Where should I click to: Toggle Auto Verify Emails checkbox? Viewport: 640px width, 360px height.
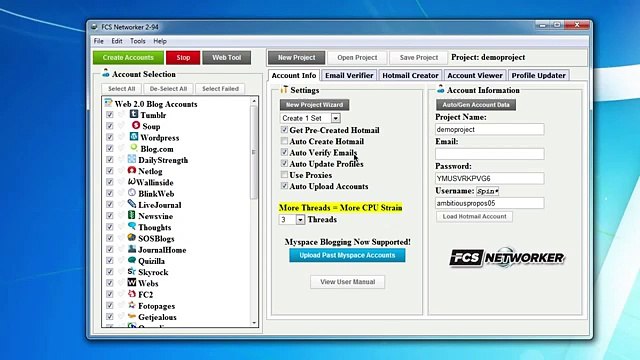pyautogui.click(x=284, y=152)
